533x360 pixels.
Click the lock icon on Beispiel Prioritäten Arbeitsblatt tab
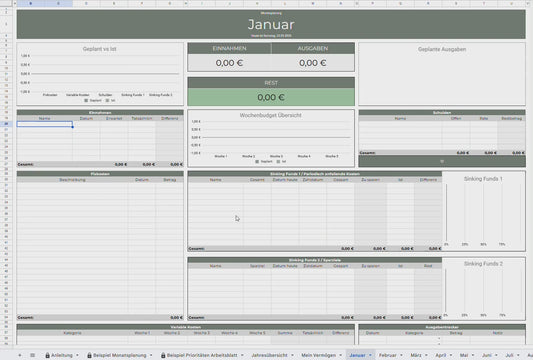[x=163, y=355]
